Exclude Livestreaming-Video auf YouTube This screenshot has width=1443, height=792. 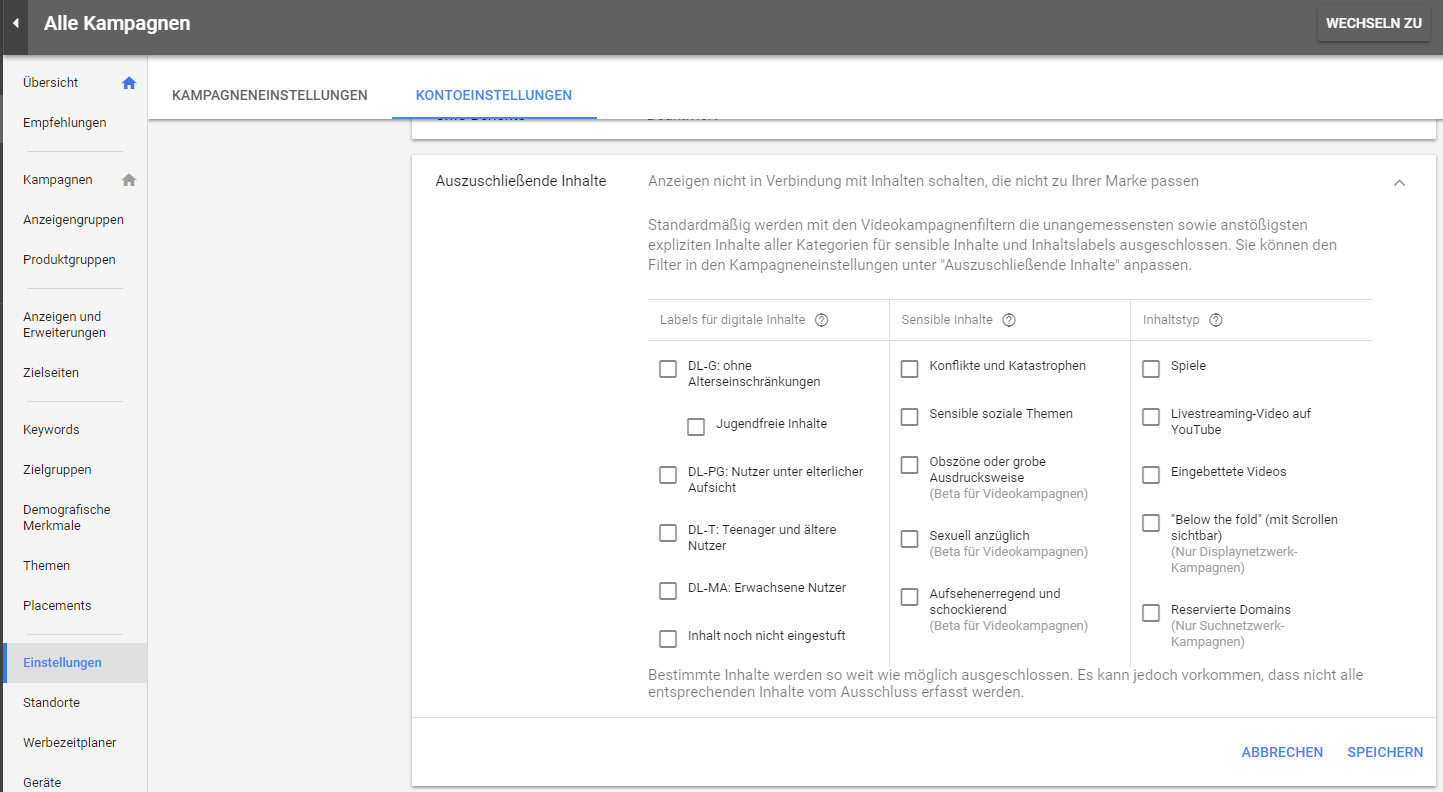1151,417
